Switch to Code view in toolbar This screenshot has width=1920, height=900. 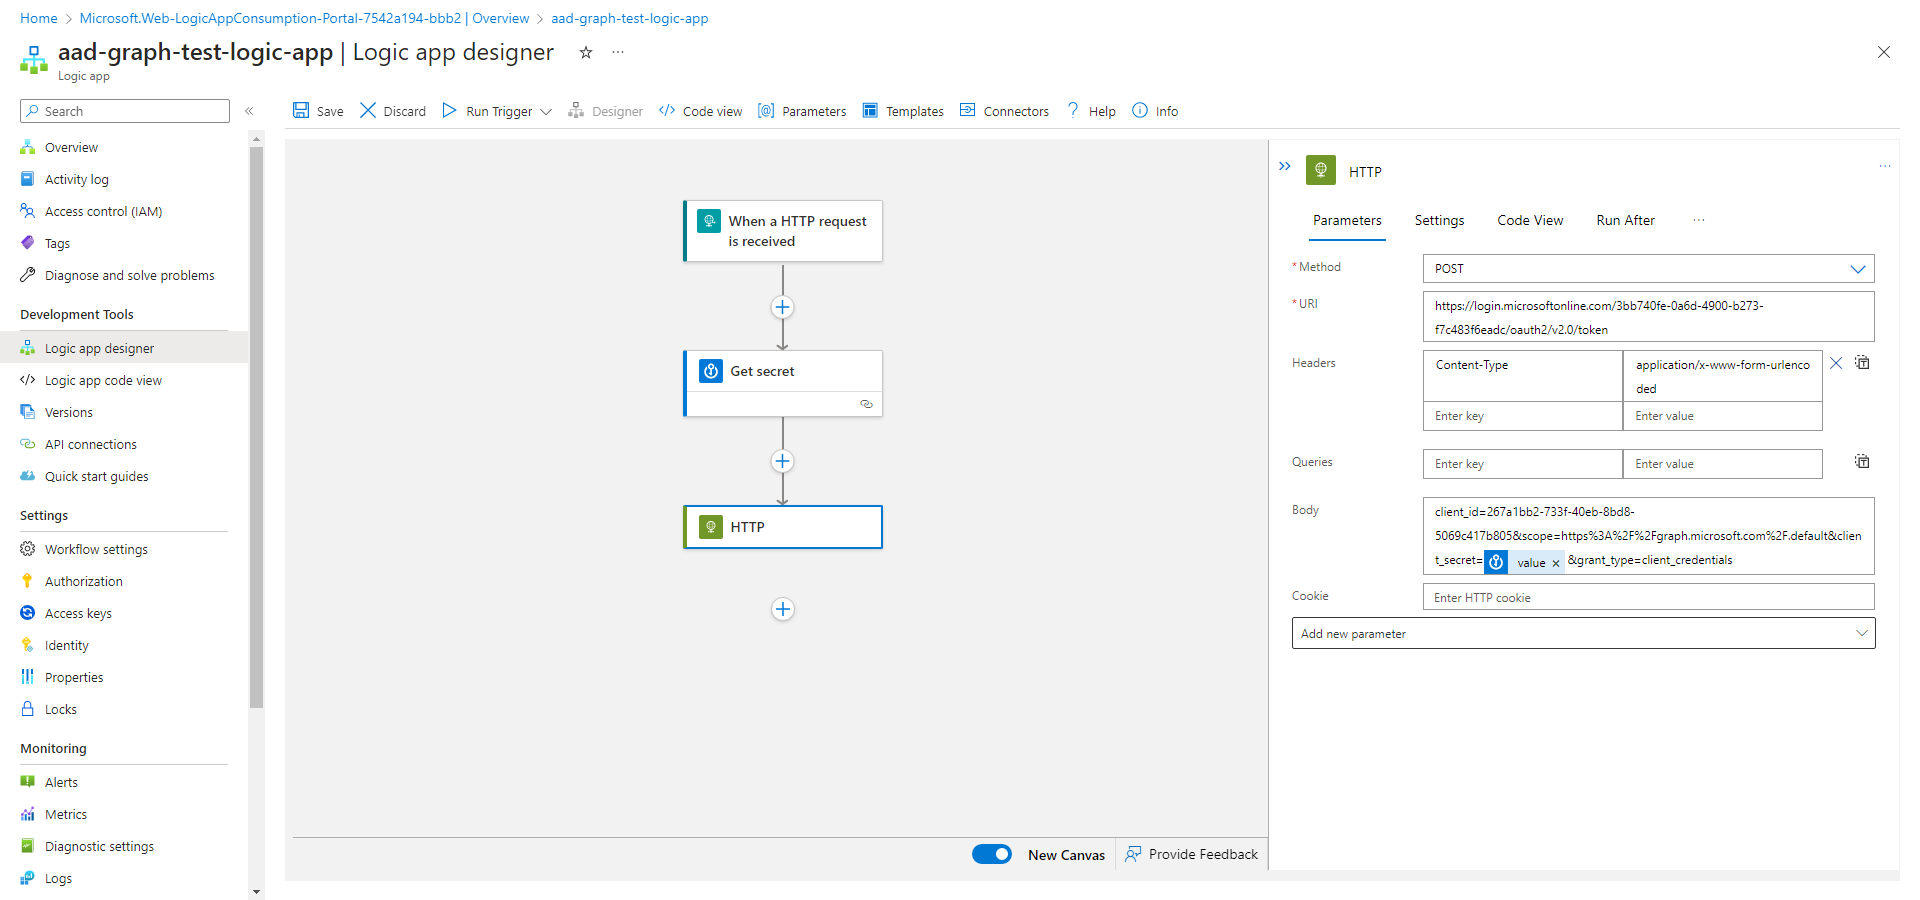(700, 111)
